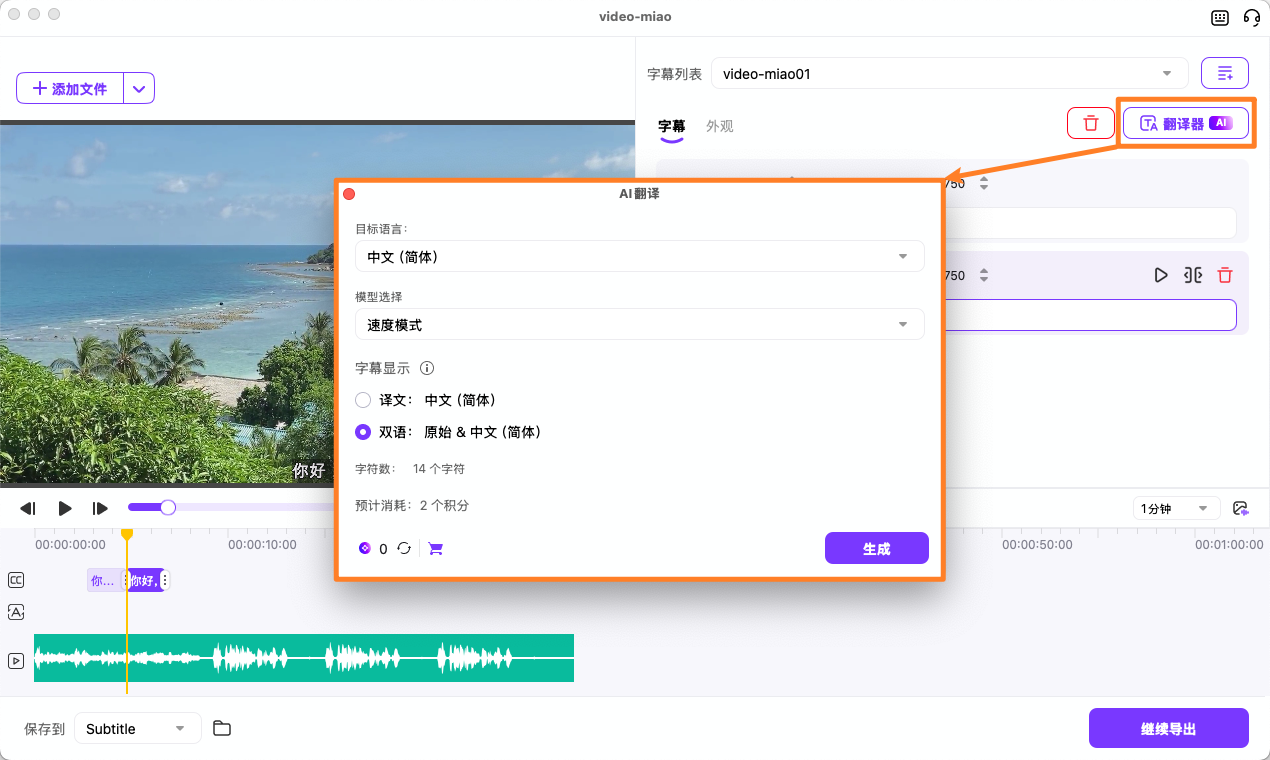Screen dimensions: 1270x760
Task: Split the subtitle with the split icon
Action: click(x=1192, y=274)
